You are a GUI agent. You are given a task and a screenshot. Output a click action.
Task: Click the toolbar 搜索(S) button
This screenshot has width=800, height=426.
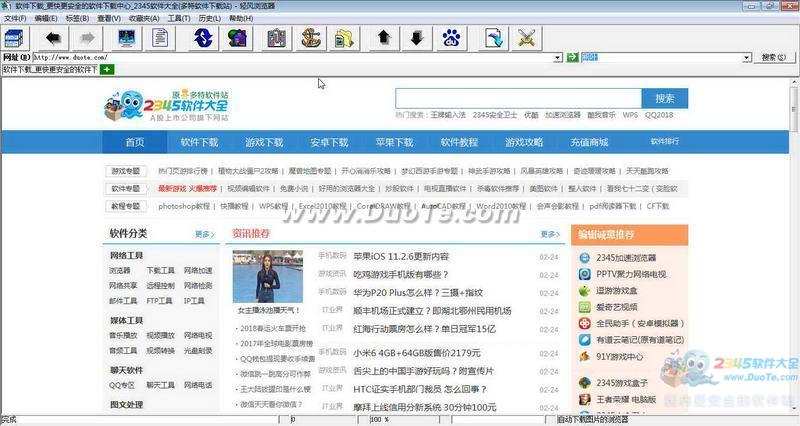coord(773,58)
